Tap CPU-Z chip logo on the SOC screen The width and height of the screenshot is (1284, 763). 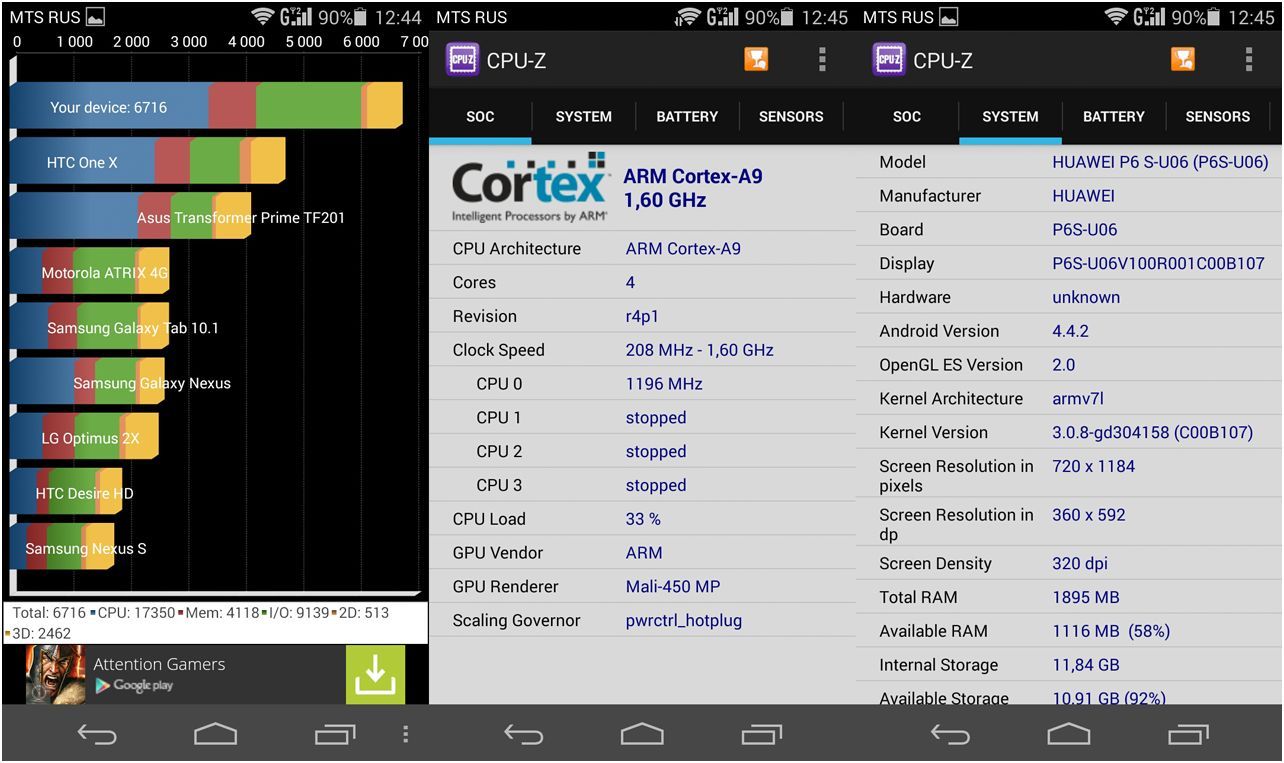coord(462,60)
